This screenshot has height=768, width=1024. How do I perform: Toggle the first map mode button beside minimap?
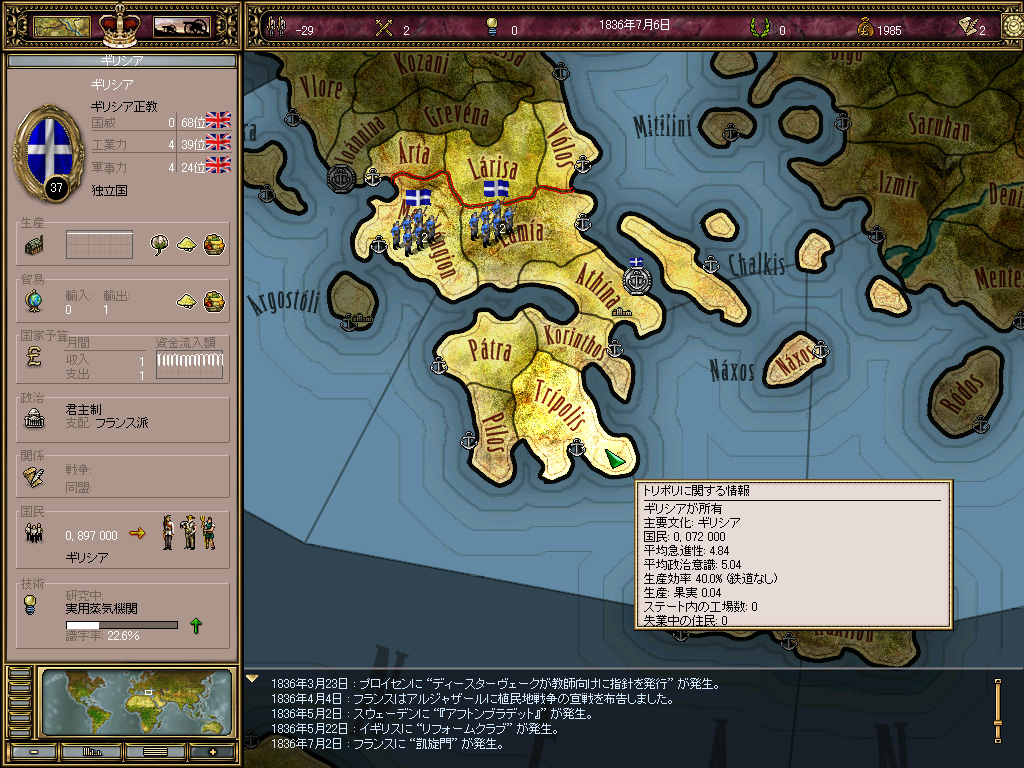click(20, 673)
